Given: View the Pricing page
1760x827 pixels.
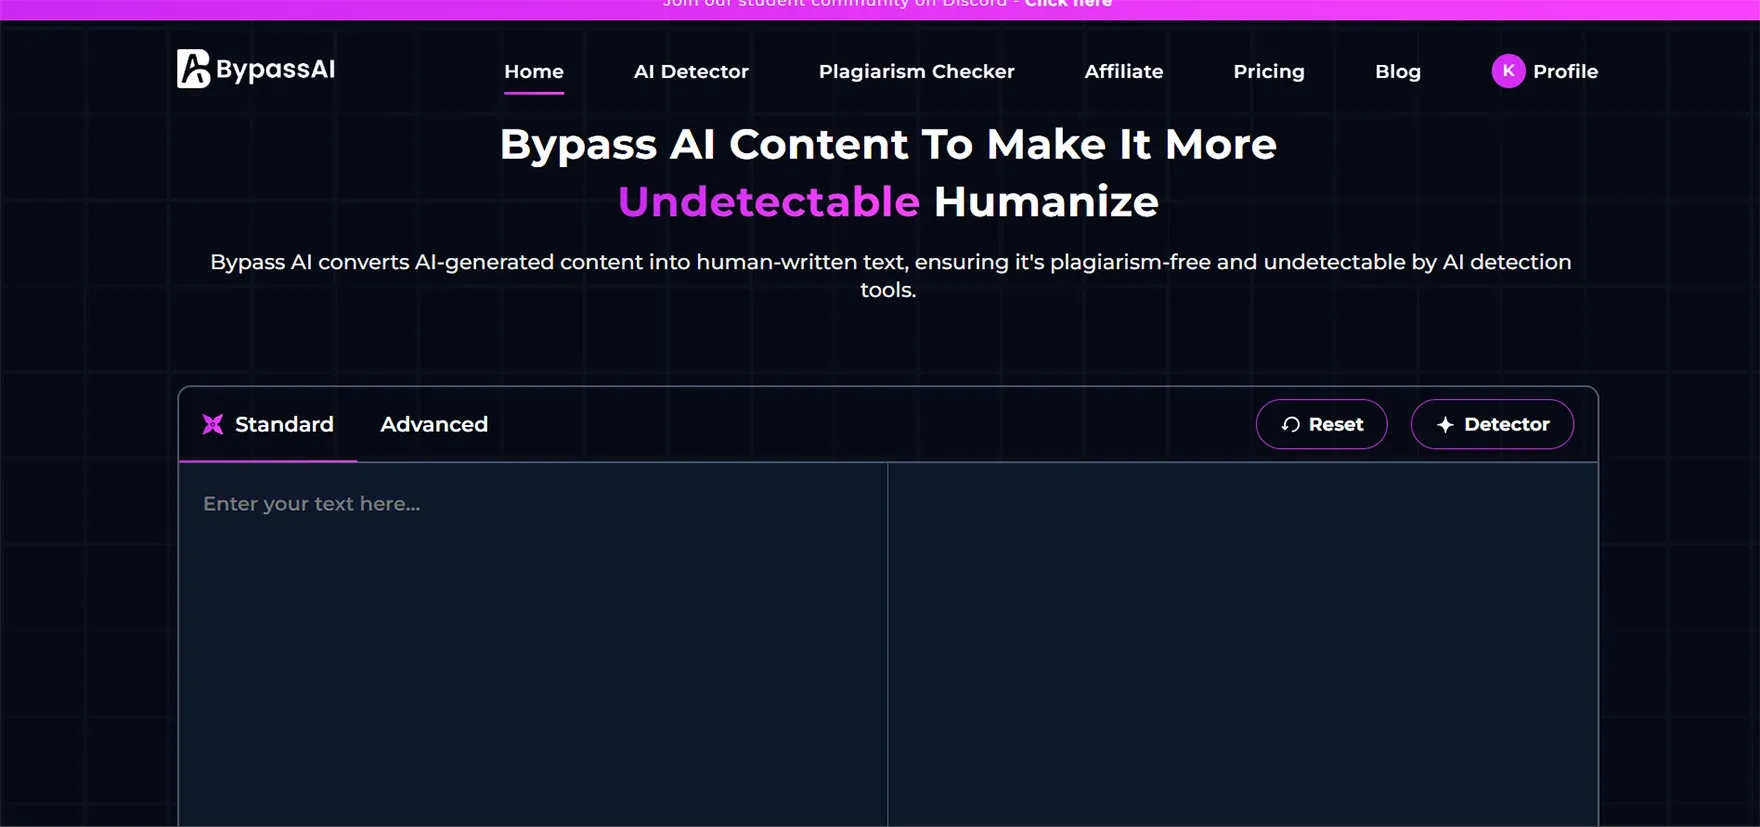Looking at the screenshot, I should (x=1268, y=72).
